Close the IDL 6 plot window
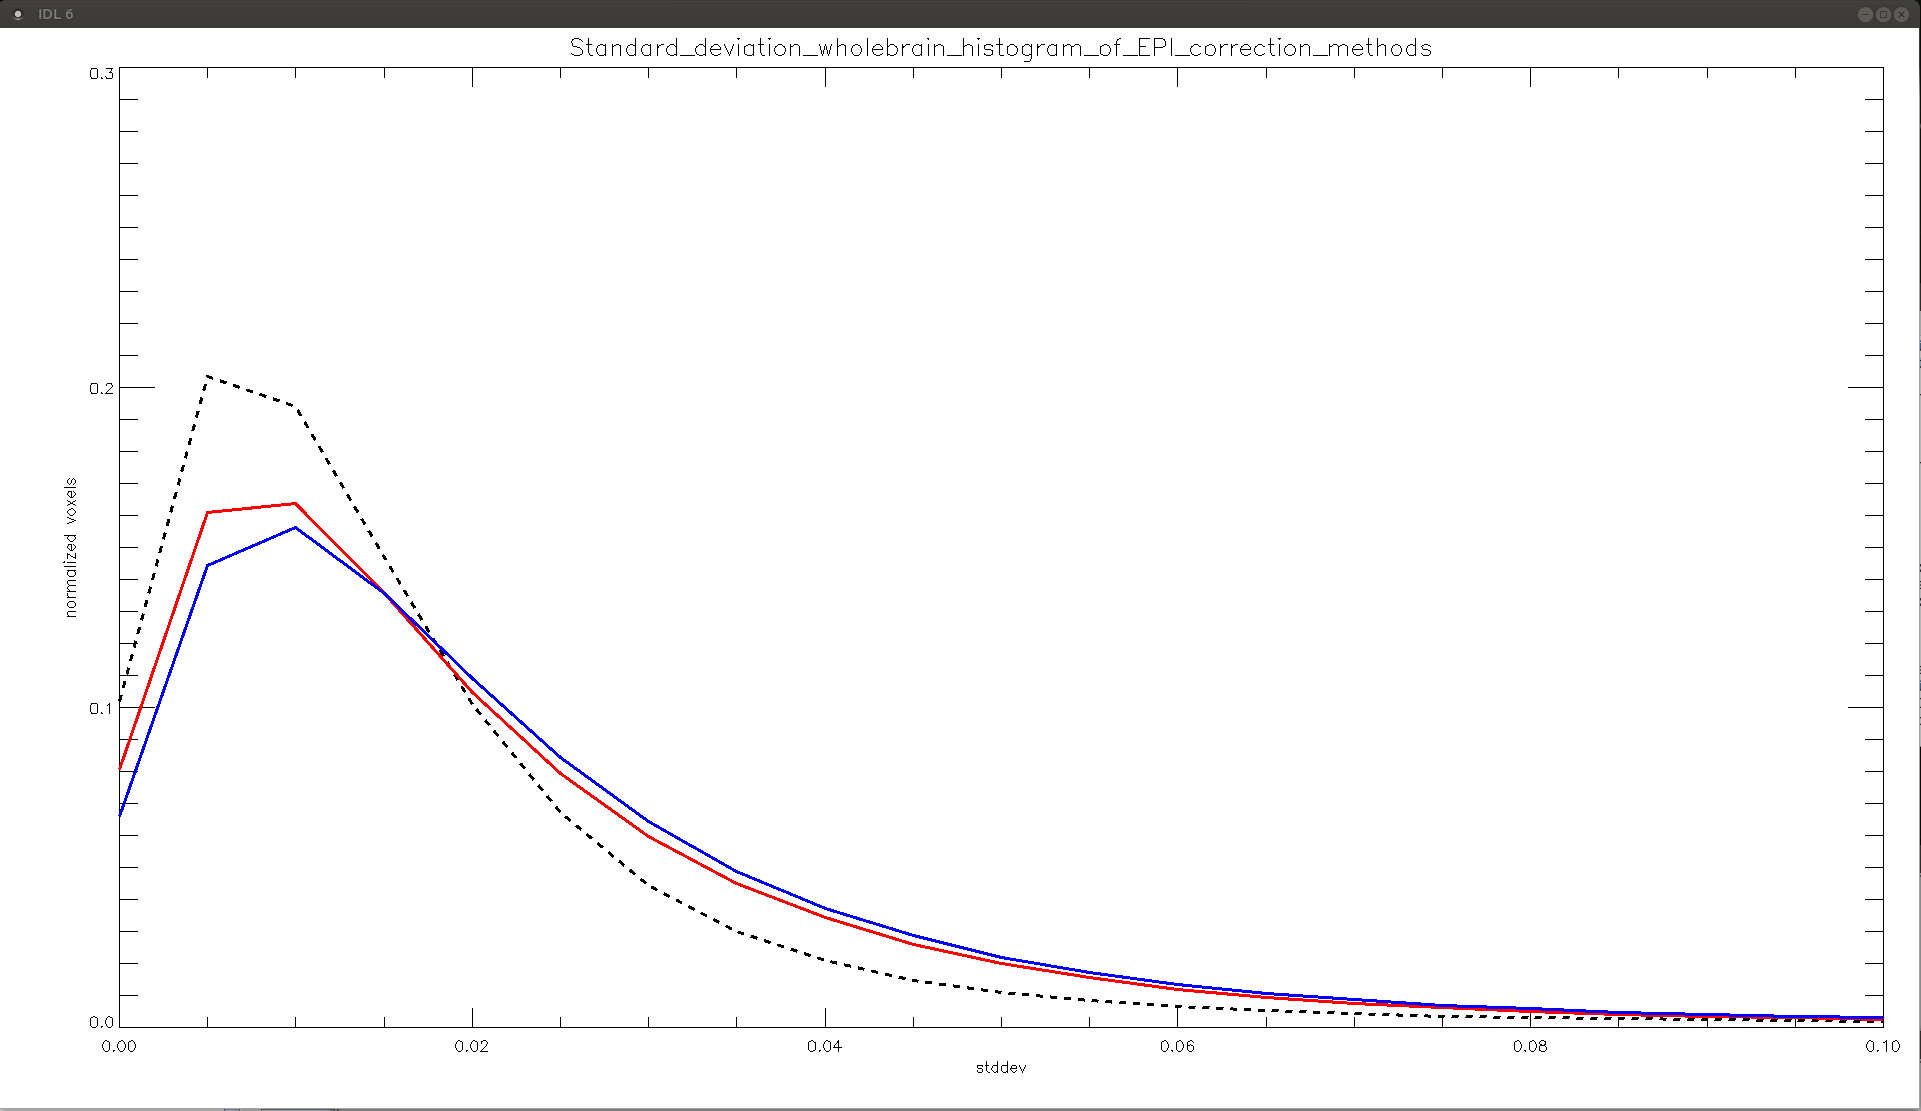This screenshot has height=1111, width=1921. [1901, 14]
